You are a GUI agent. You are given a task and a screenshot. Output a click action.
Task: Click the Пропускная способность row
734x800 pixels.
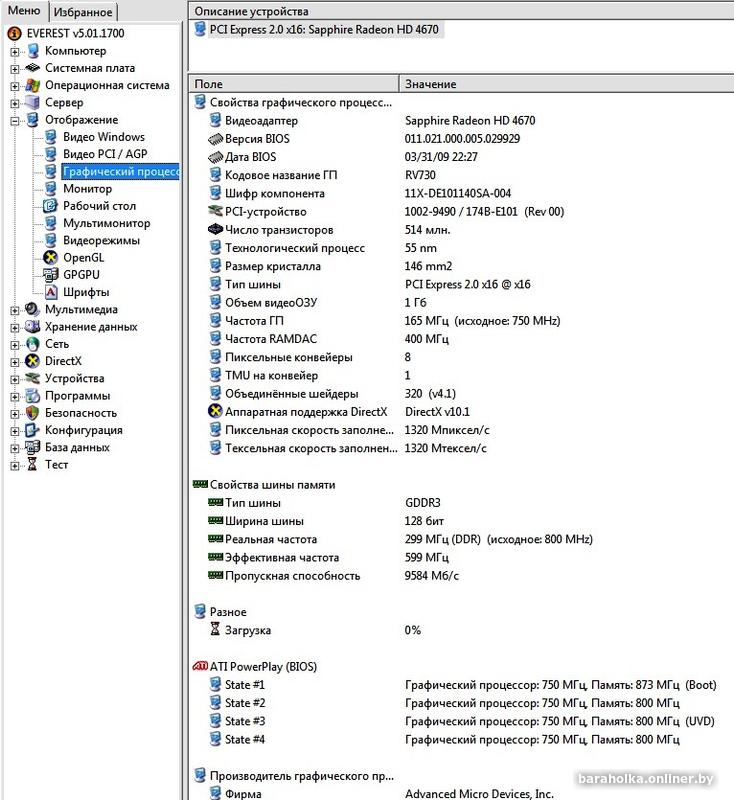(461, 576)
